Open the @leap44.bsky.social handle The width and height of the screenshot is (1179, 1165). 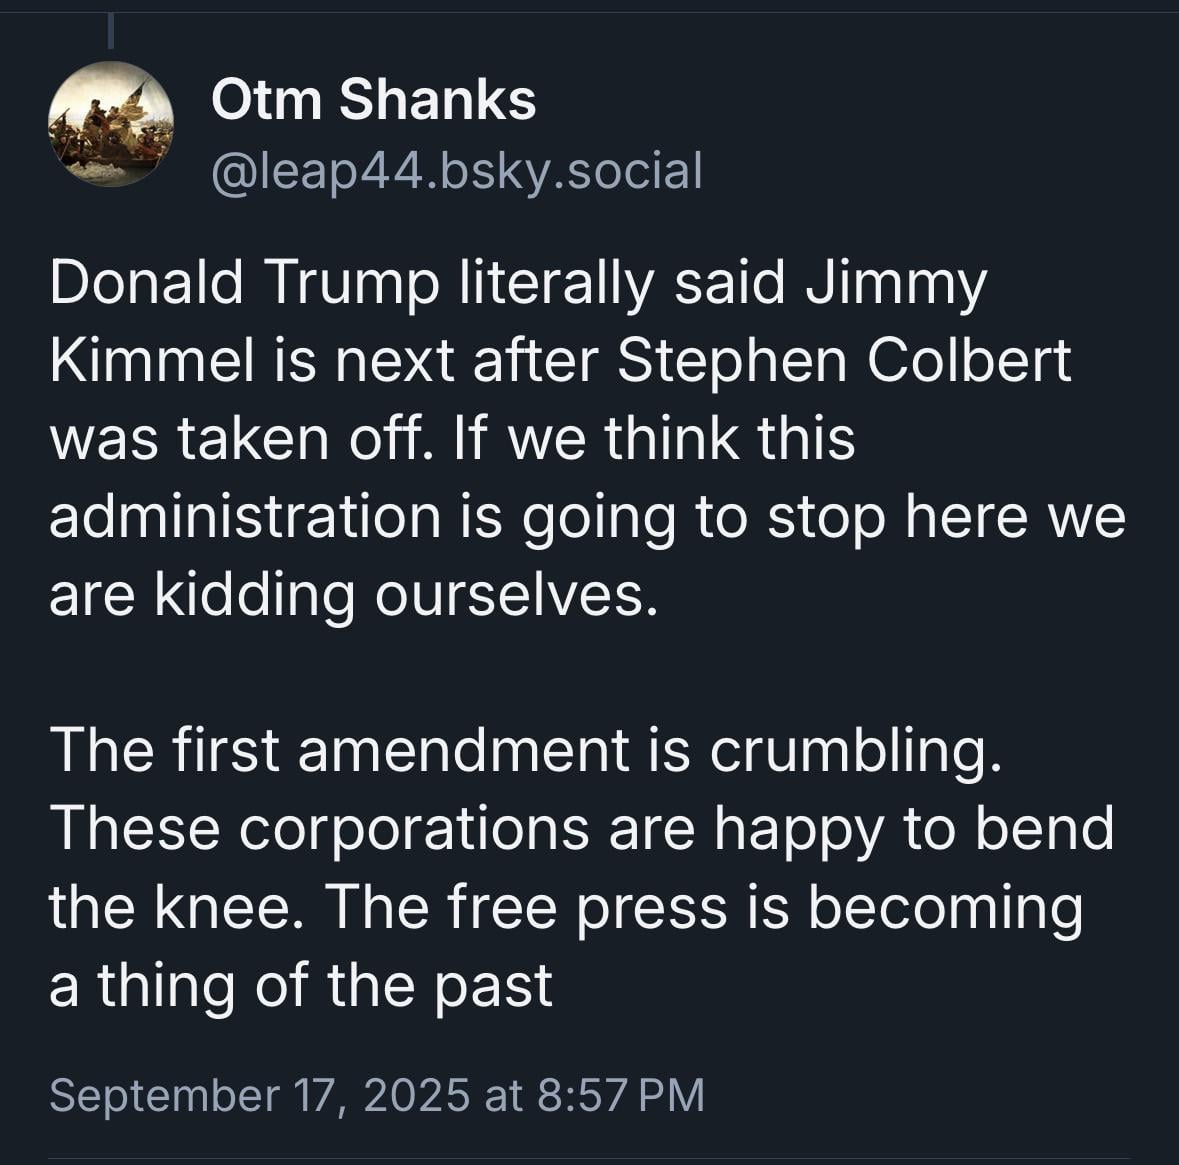click(x=457, y=172)
